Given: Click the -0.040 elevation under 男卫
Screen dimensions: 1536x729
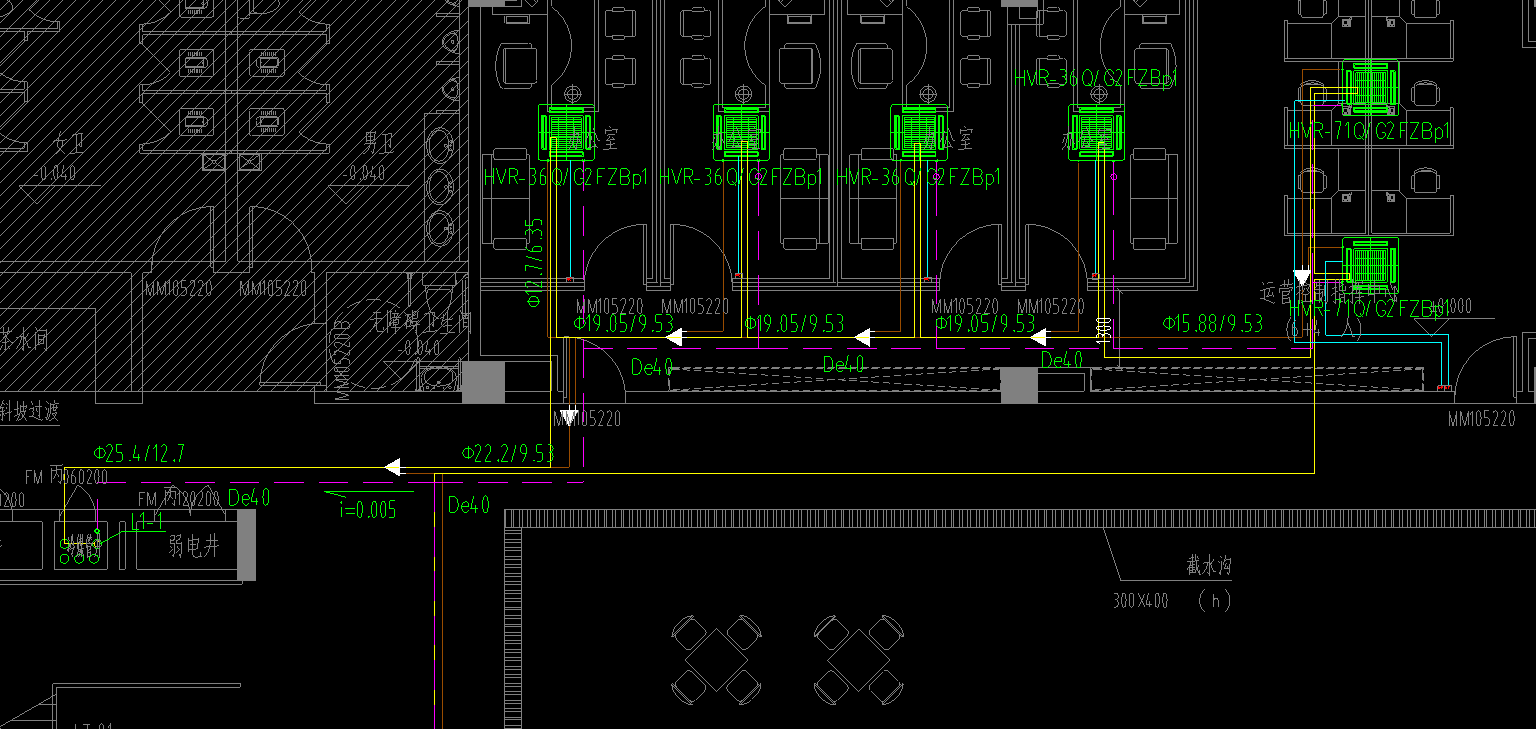Looking at the screenshot, I should (364, 174).
